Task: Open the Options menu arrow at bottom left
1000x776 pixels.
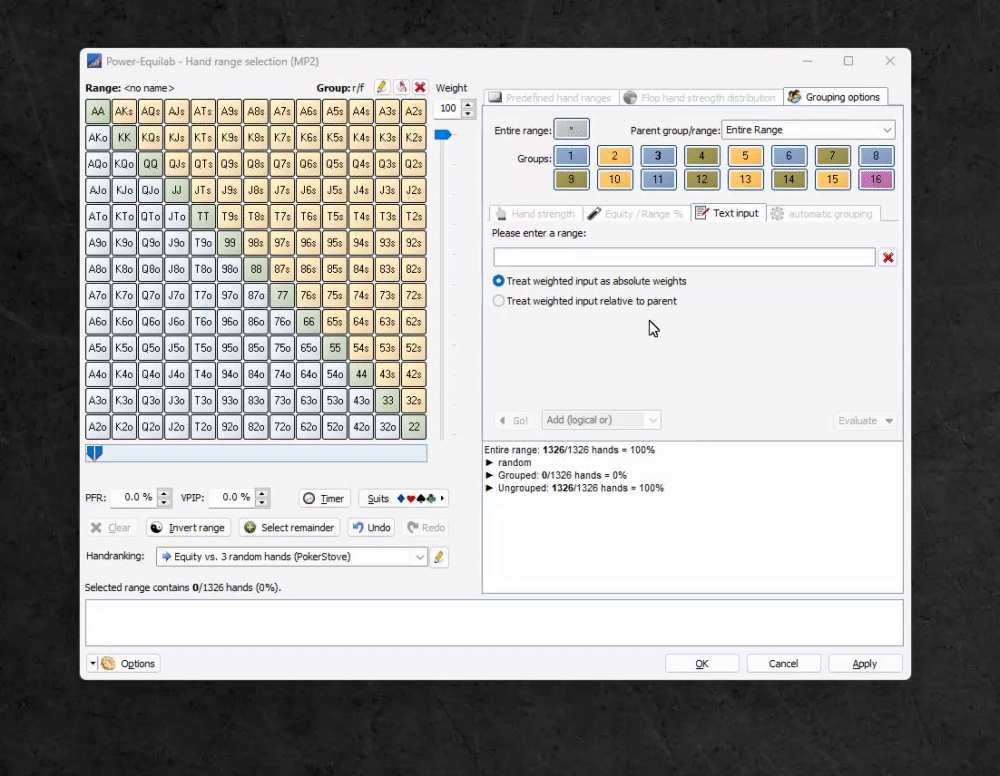Action: (92, 664)
